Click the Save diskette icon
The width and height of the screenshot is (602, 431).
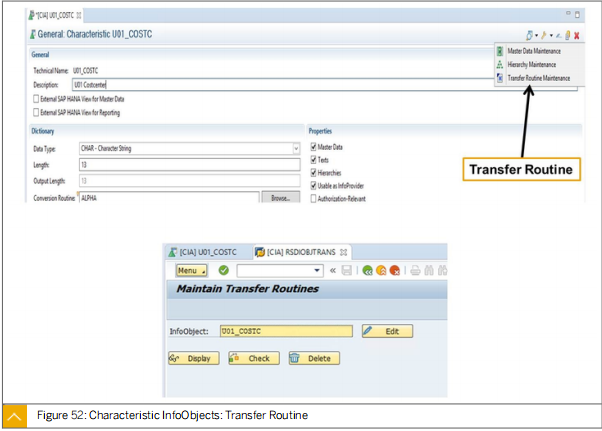tap(347, 271)
